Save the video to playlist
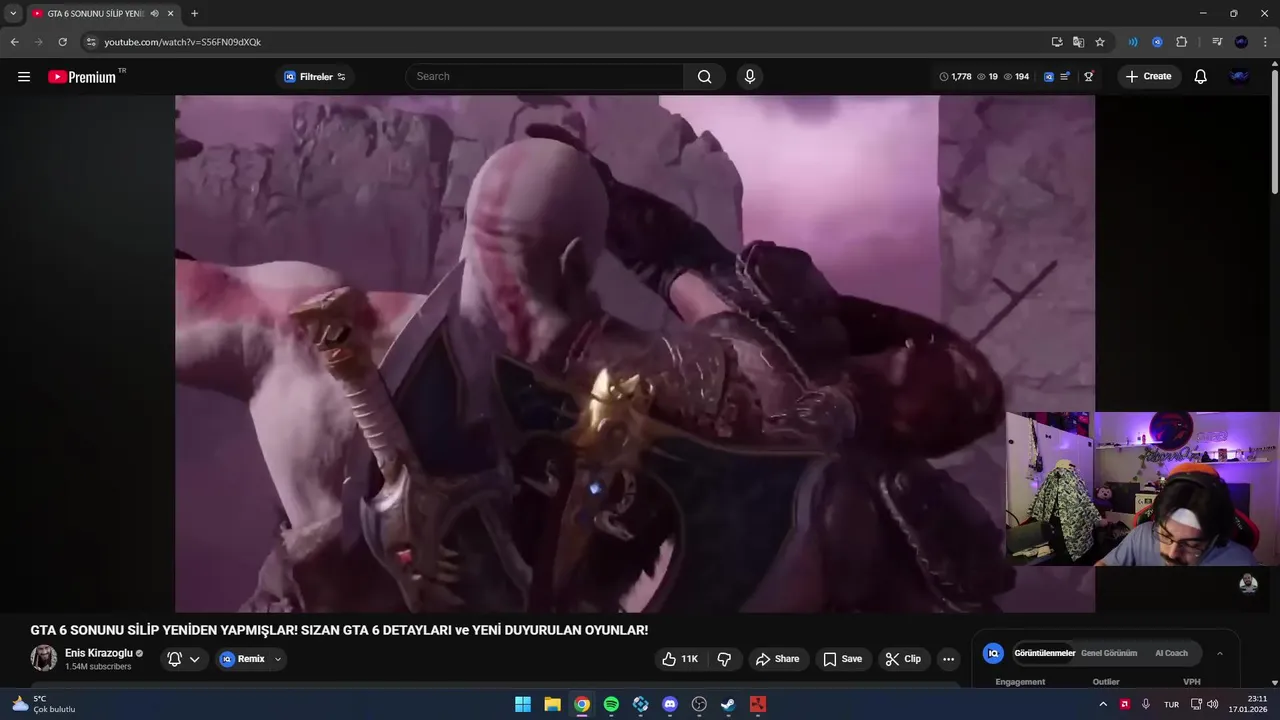The height and width of the screenshot is (720, 1280). [x=842, y=659]
